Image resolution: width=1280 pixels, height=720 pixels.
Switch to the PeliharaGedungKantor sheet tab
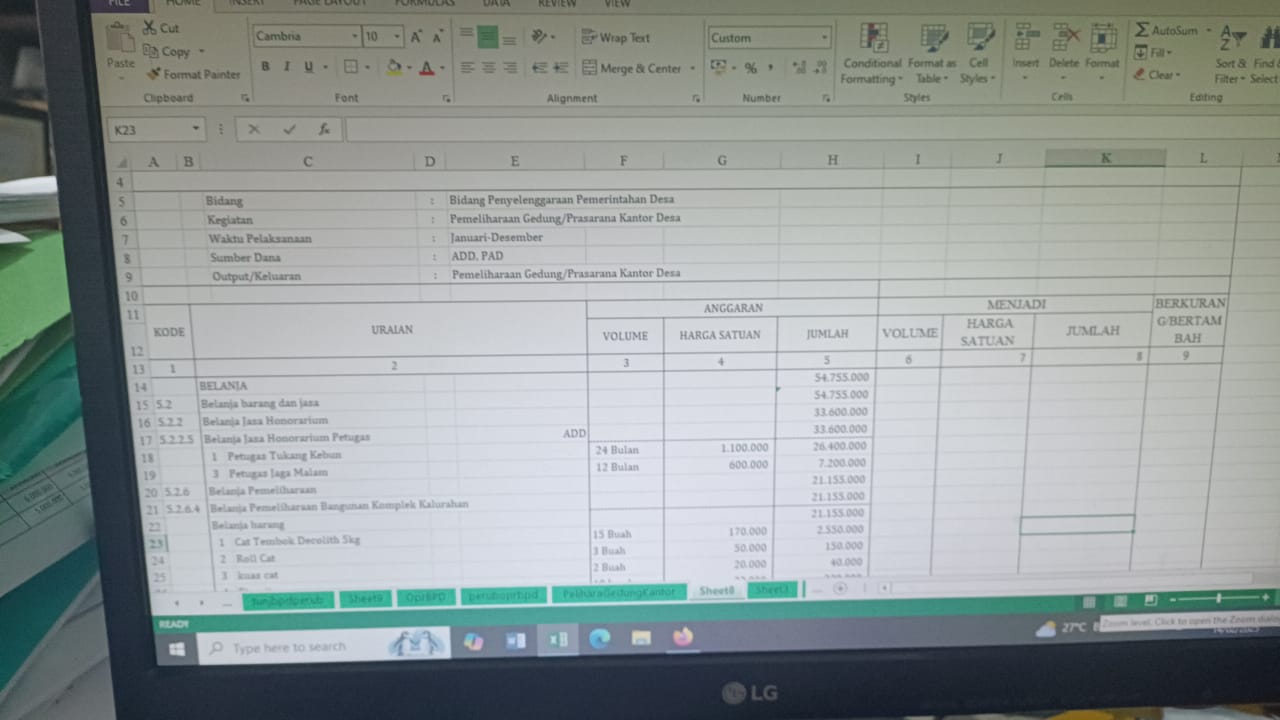(x=620, y=593)
